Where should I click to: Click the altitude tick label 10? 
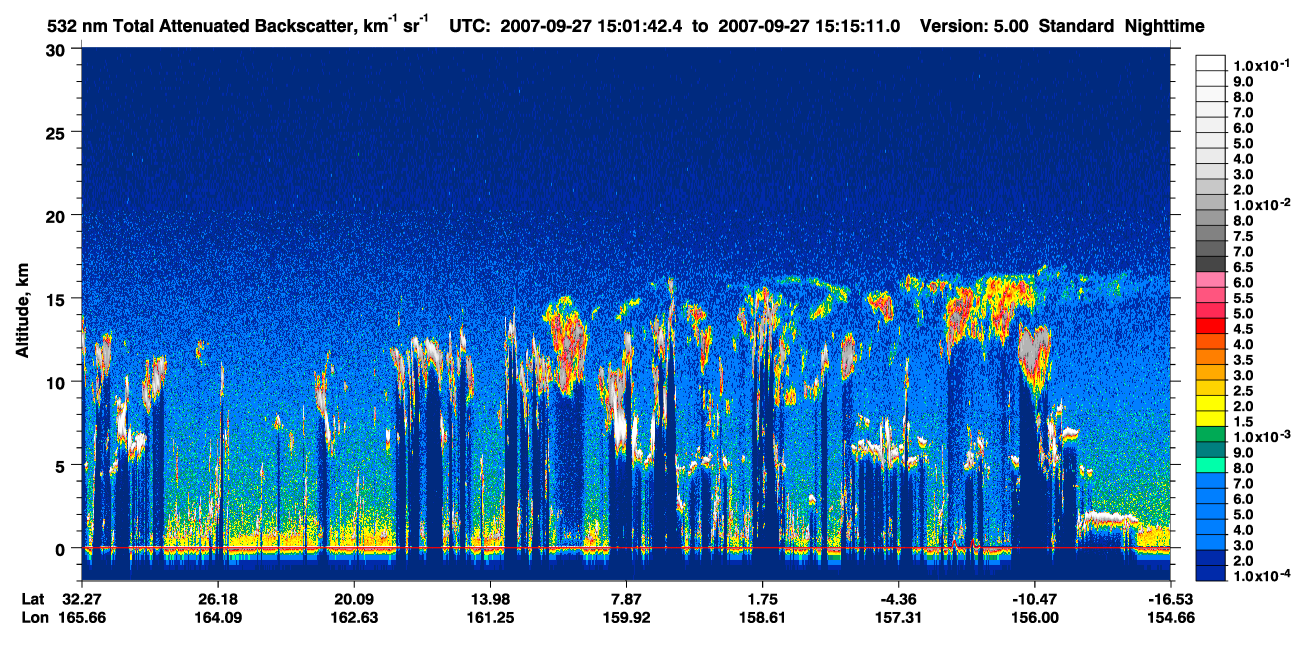[x=58, y=382]
